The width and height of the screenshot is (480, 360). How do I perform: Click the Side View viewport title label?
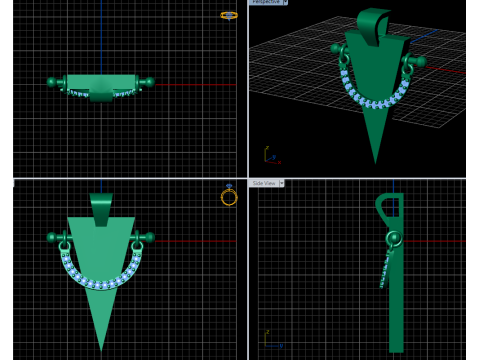(264, 183)
